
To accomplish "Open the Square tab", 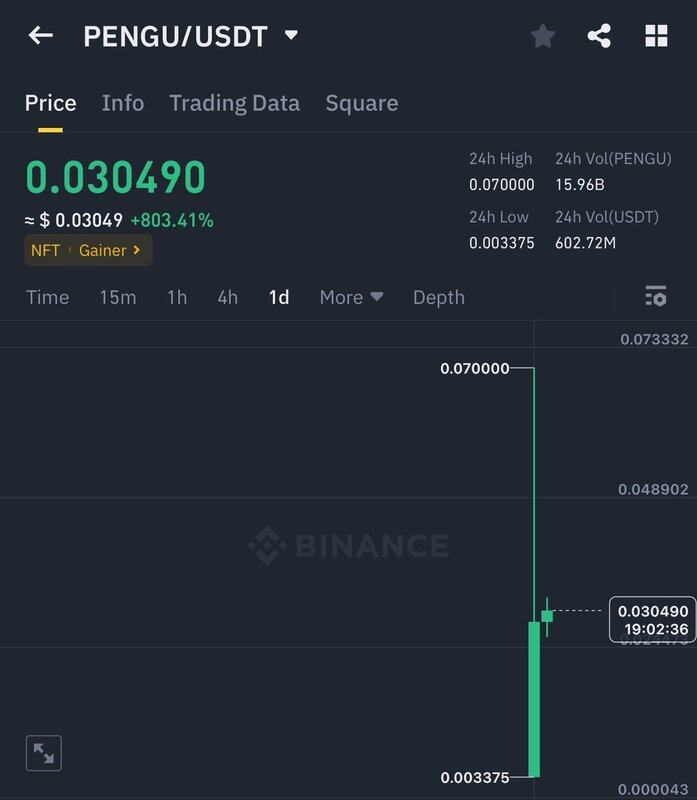I will (x=362, y=103).
